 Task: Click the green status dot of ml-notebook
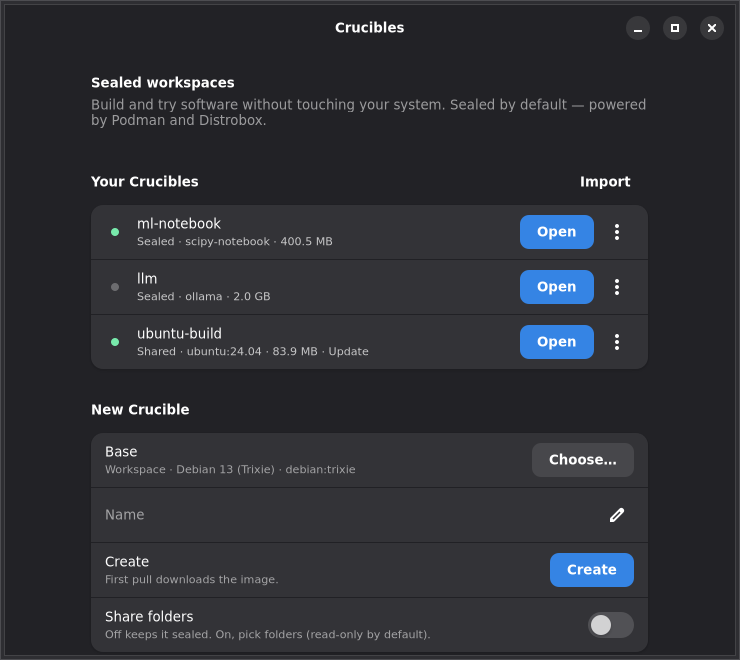pyautogui.click(x=115, y=232)
